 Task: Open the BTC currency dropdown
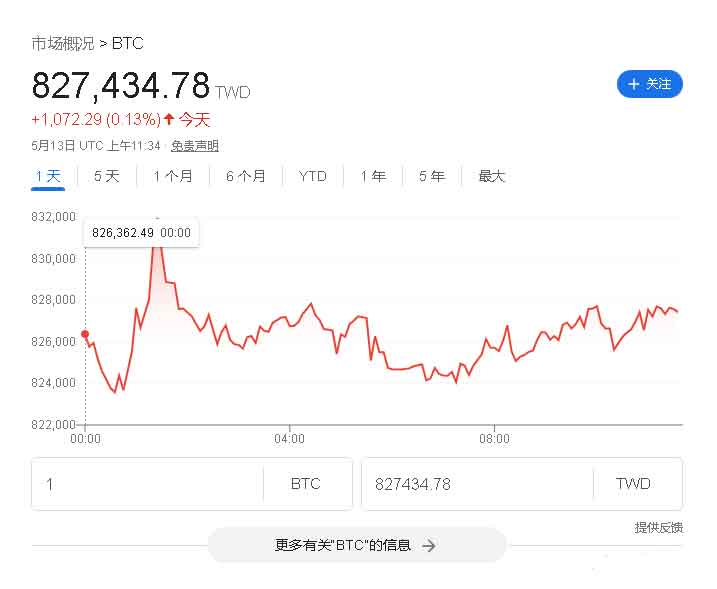(306, 484)
